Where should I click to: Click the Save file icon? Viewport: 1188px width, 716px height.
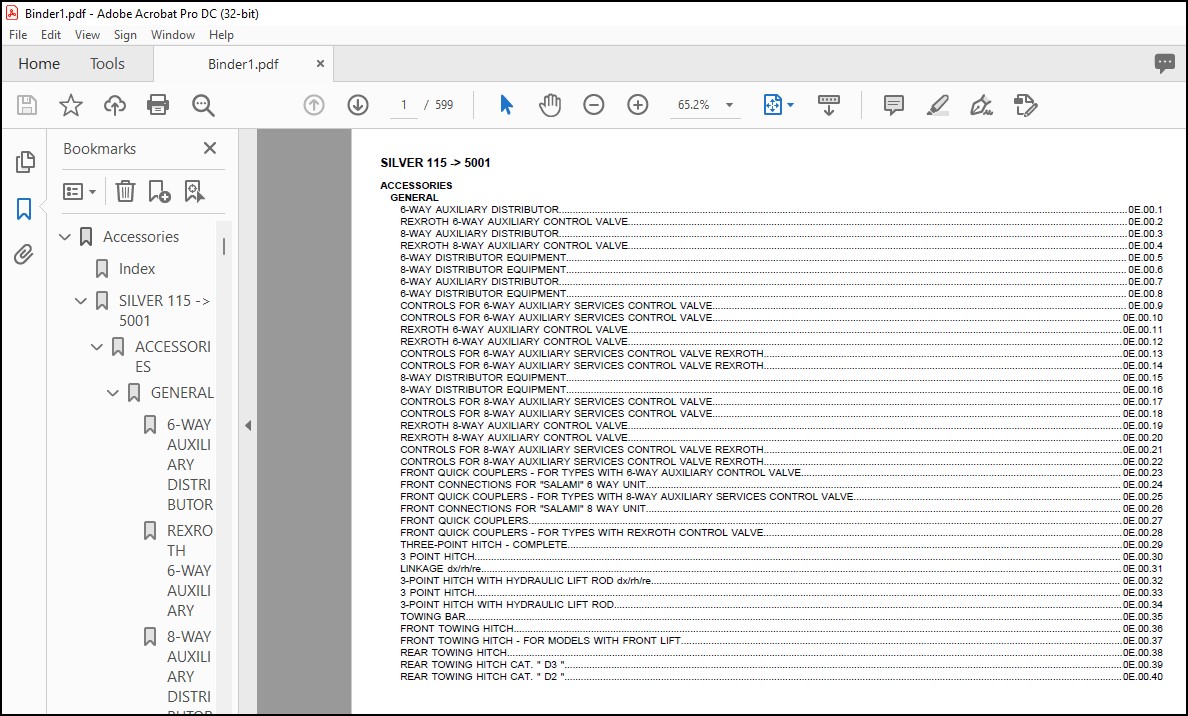tap(27, 105)
